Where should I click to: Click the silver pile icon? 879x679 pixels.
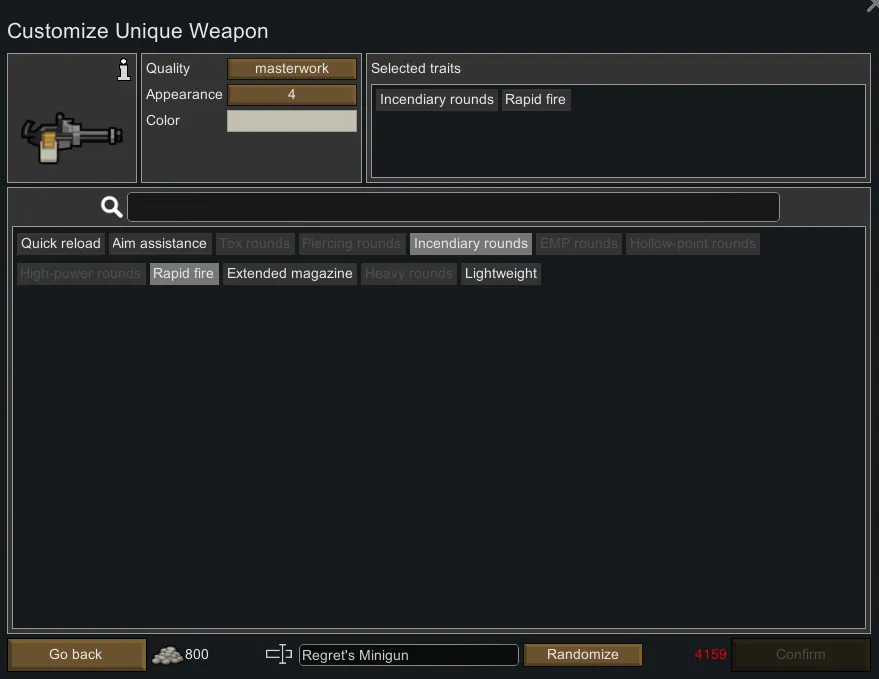(x=167, y=655)
